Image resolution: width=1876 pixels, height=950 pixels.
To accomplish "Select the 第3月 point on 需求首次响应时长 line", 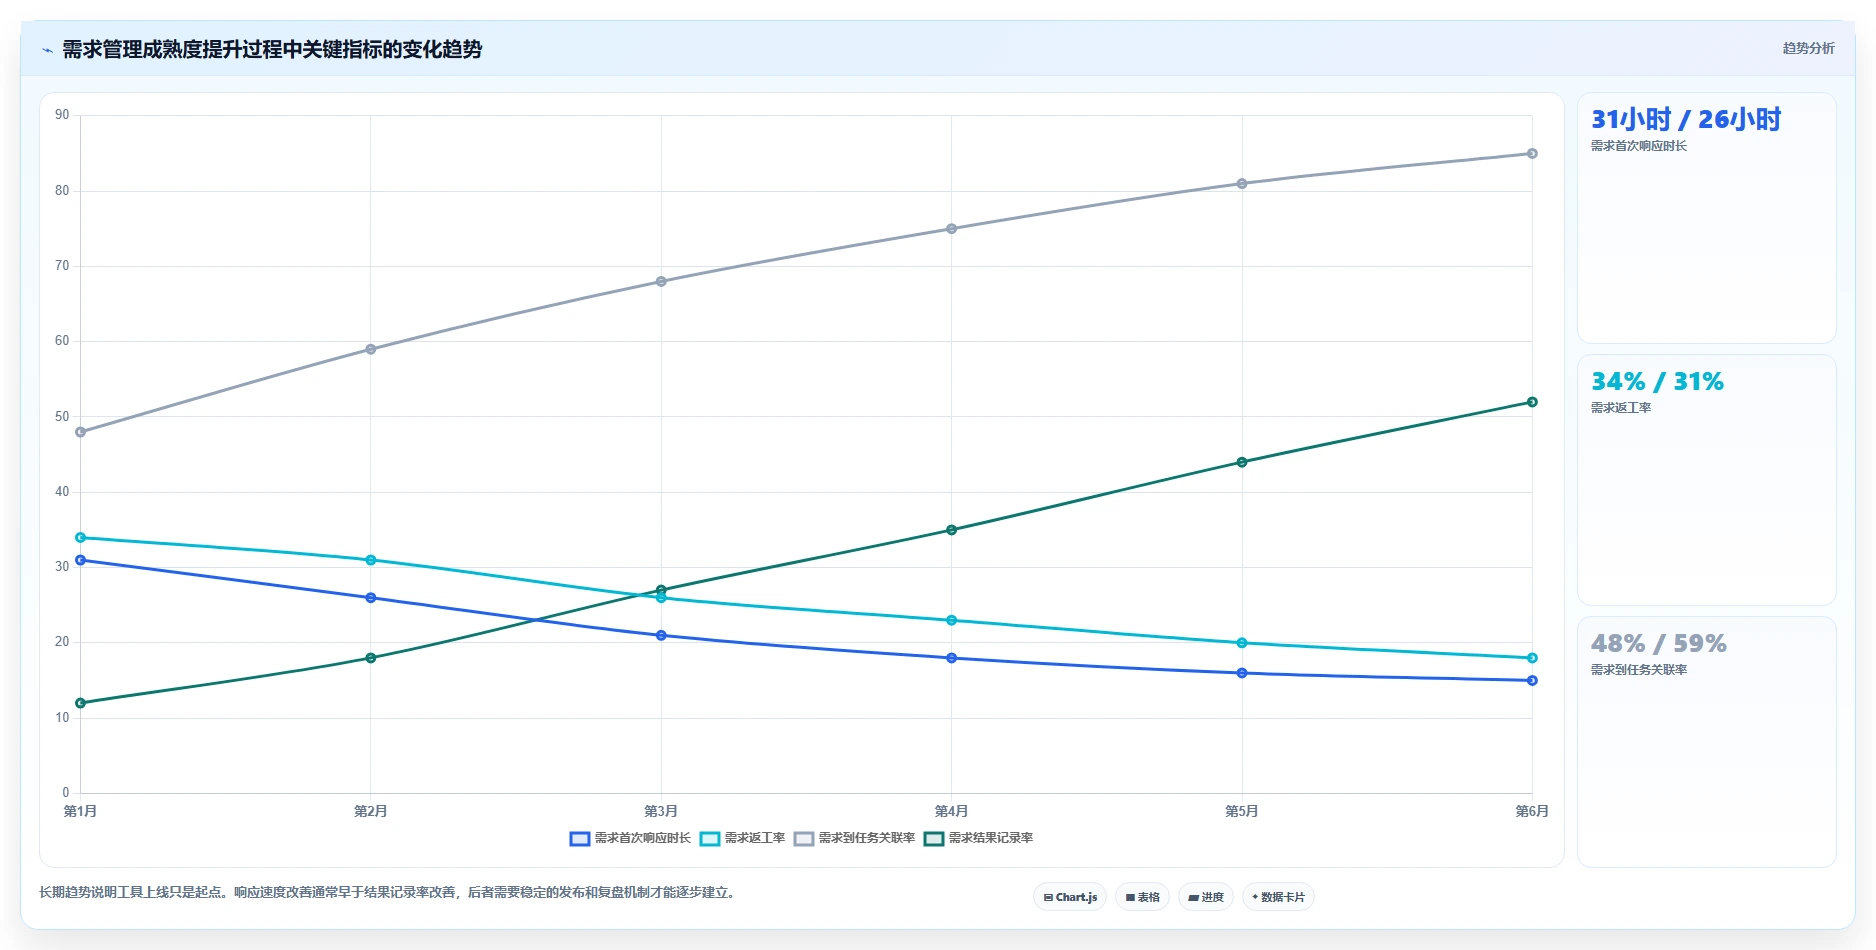I will point(661,635).
